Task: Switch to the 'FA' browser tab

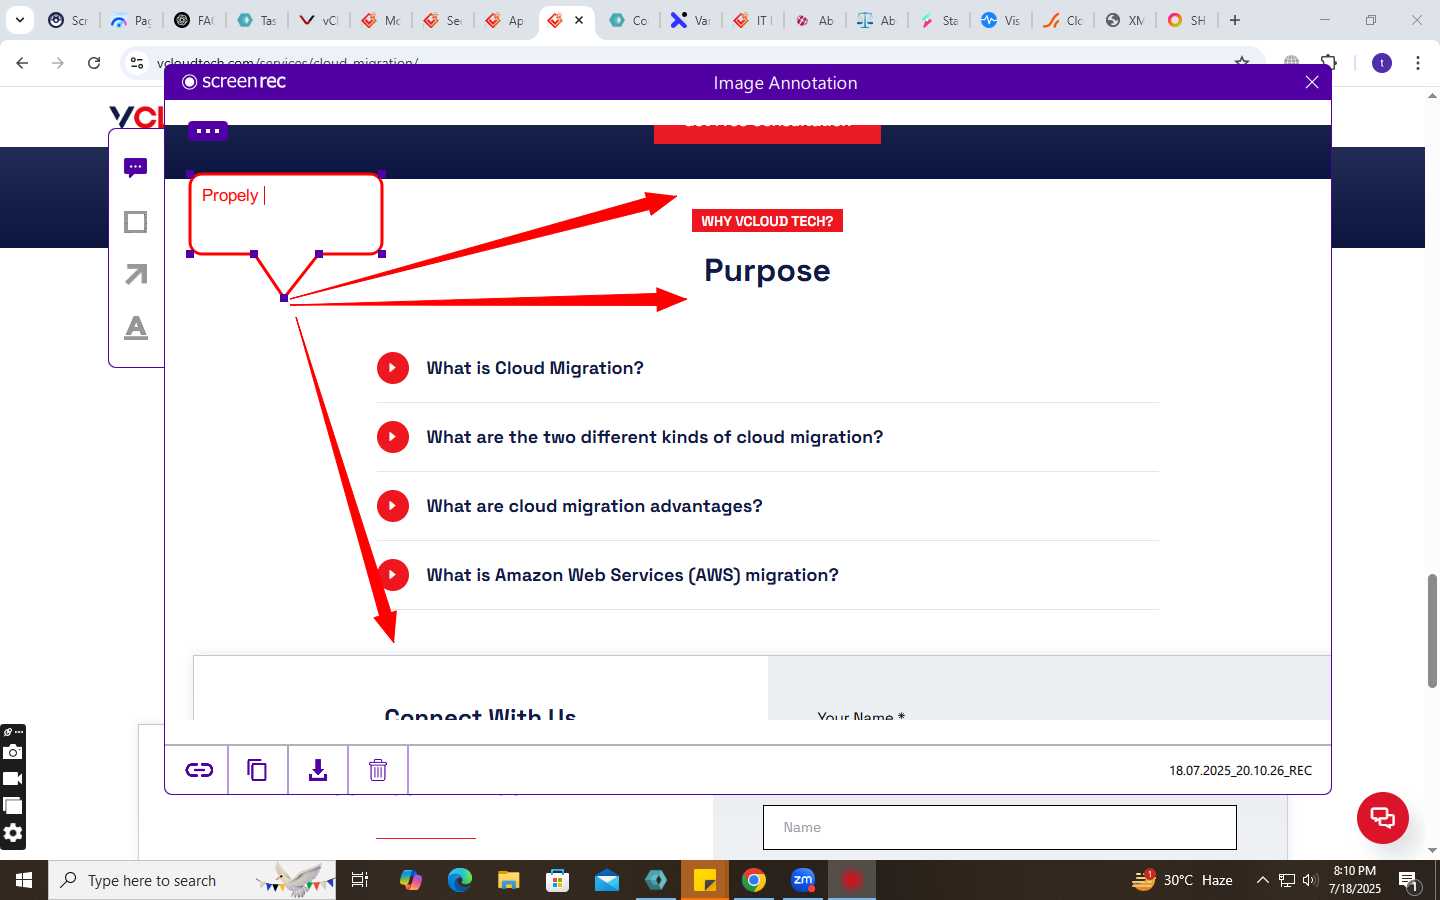Action: (195, 20)
